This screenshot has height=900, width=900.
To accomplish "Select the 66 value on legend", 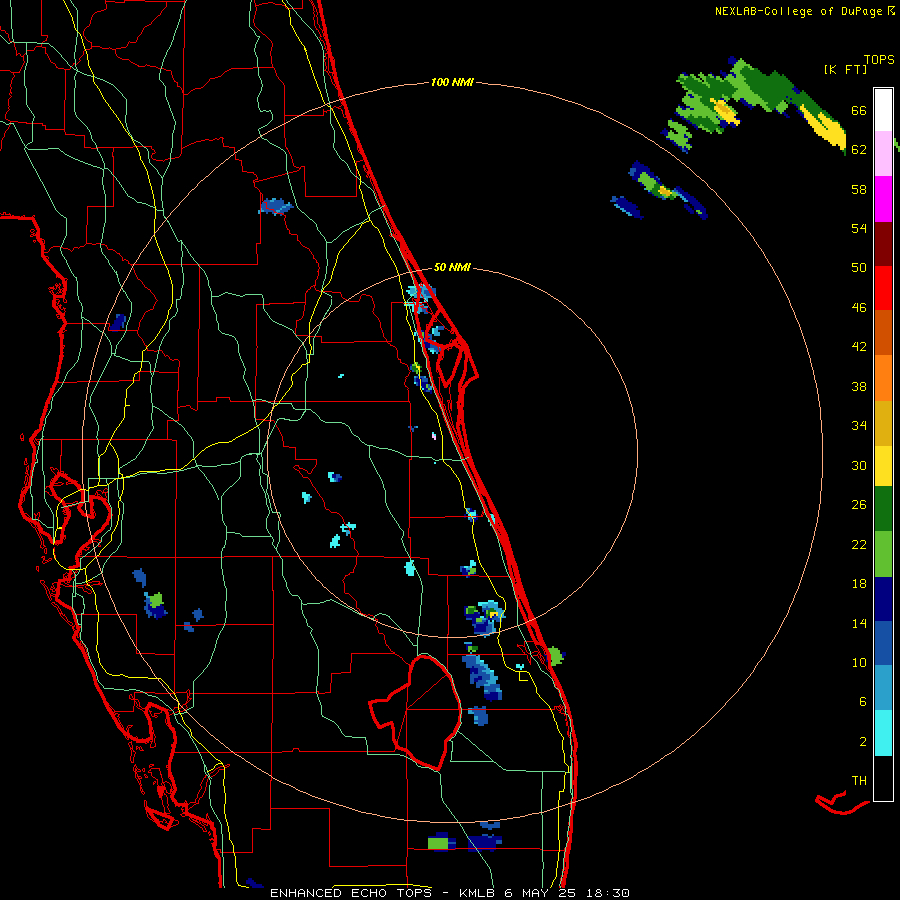I will click(x=859, y=110).
